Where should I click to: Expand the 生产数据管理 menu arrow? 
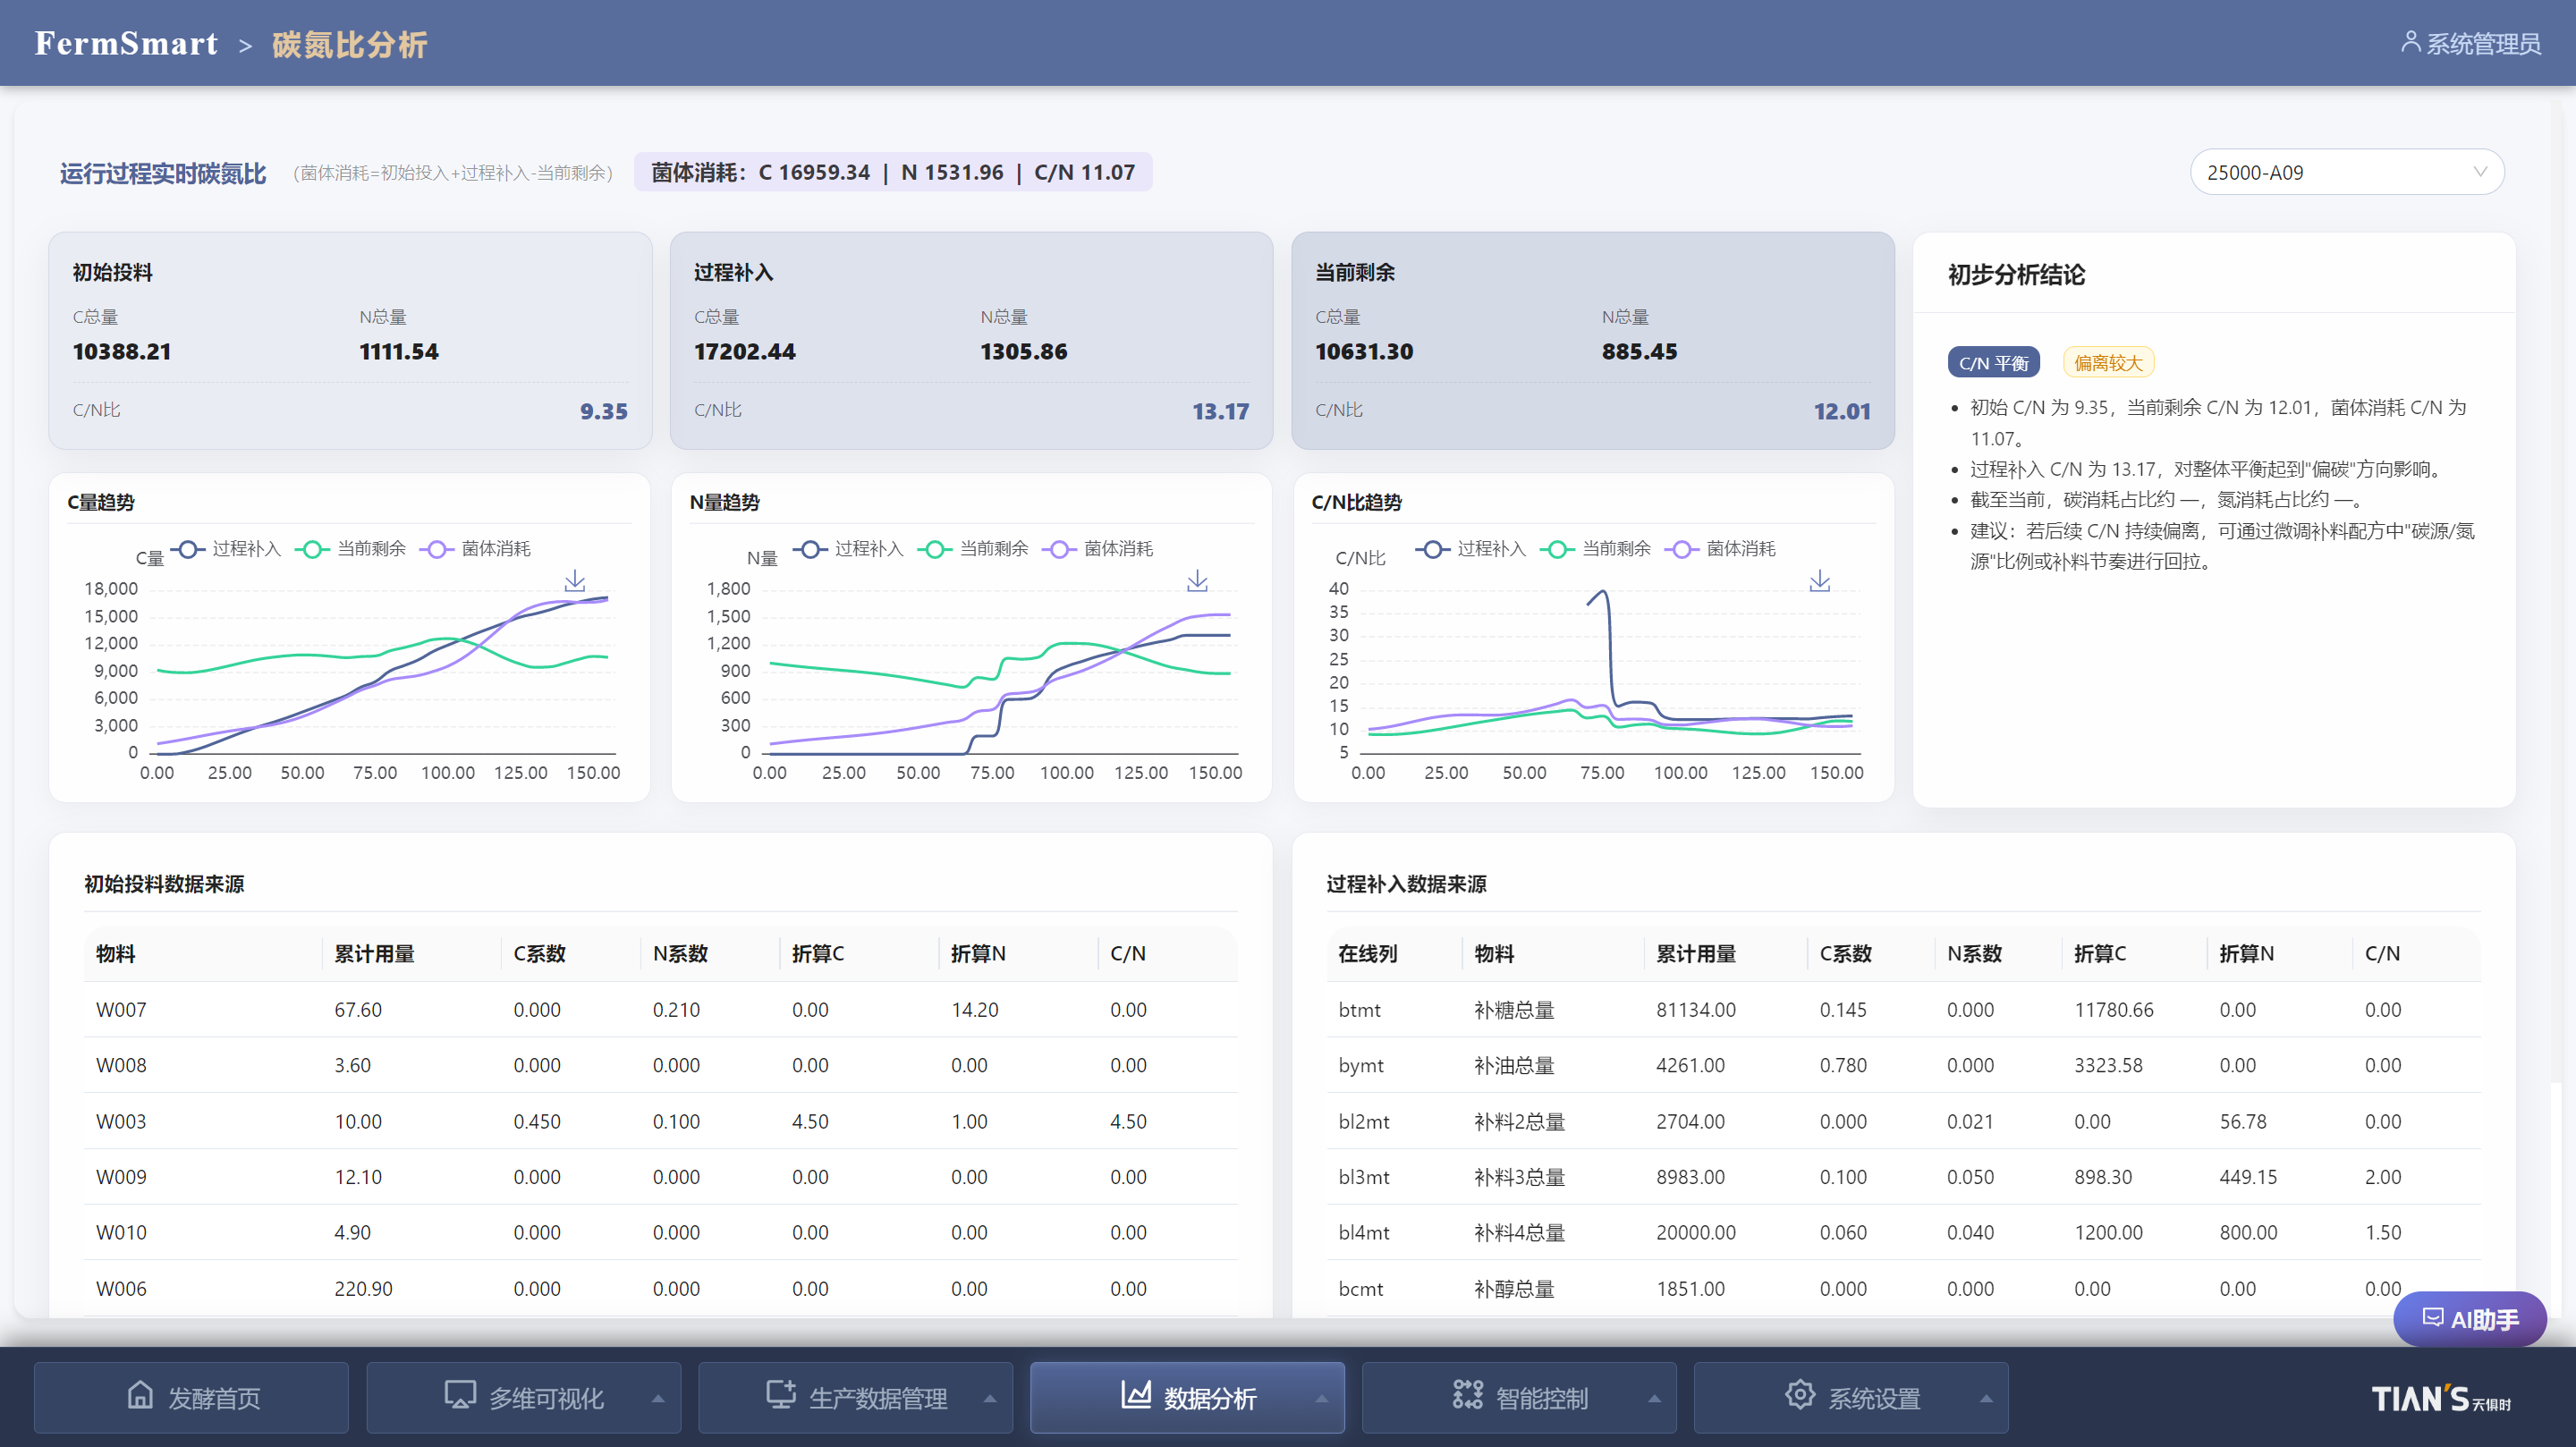point(990,1398)
